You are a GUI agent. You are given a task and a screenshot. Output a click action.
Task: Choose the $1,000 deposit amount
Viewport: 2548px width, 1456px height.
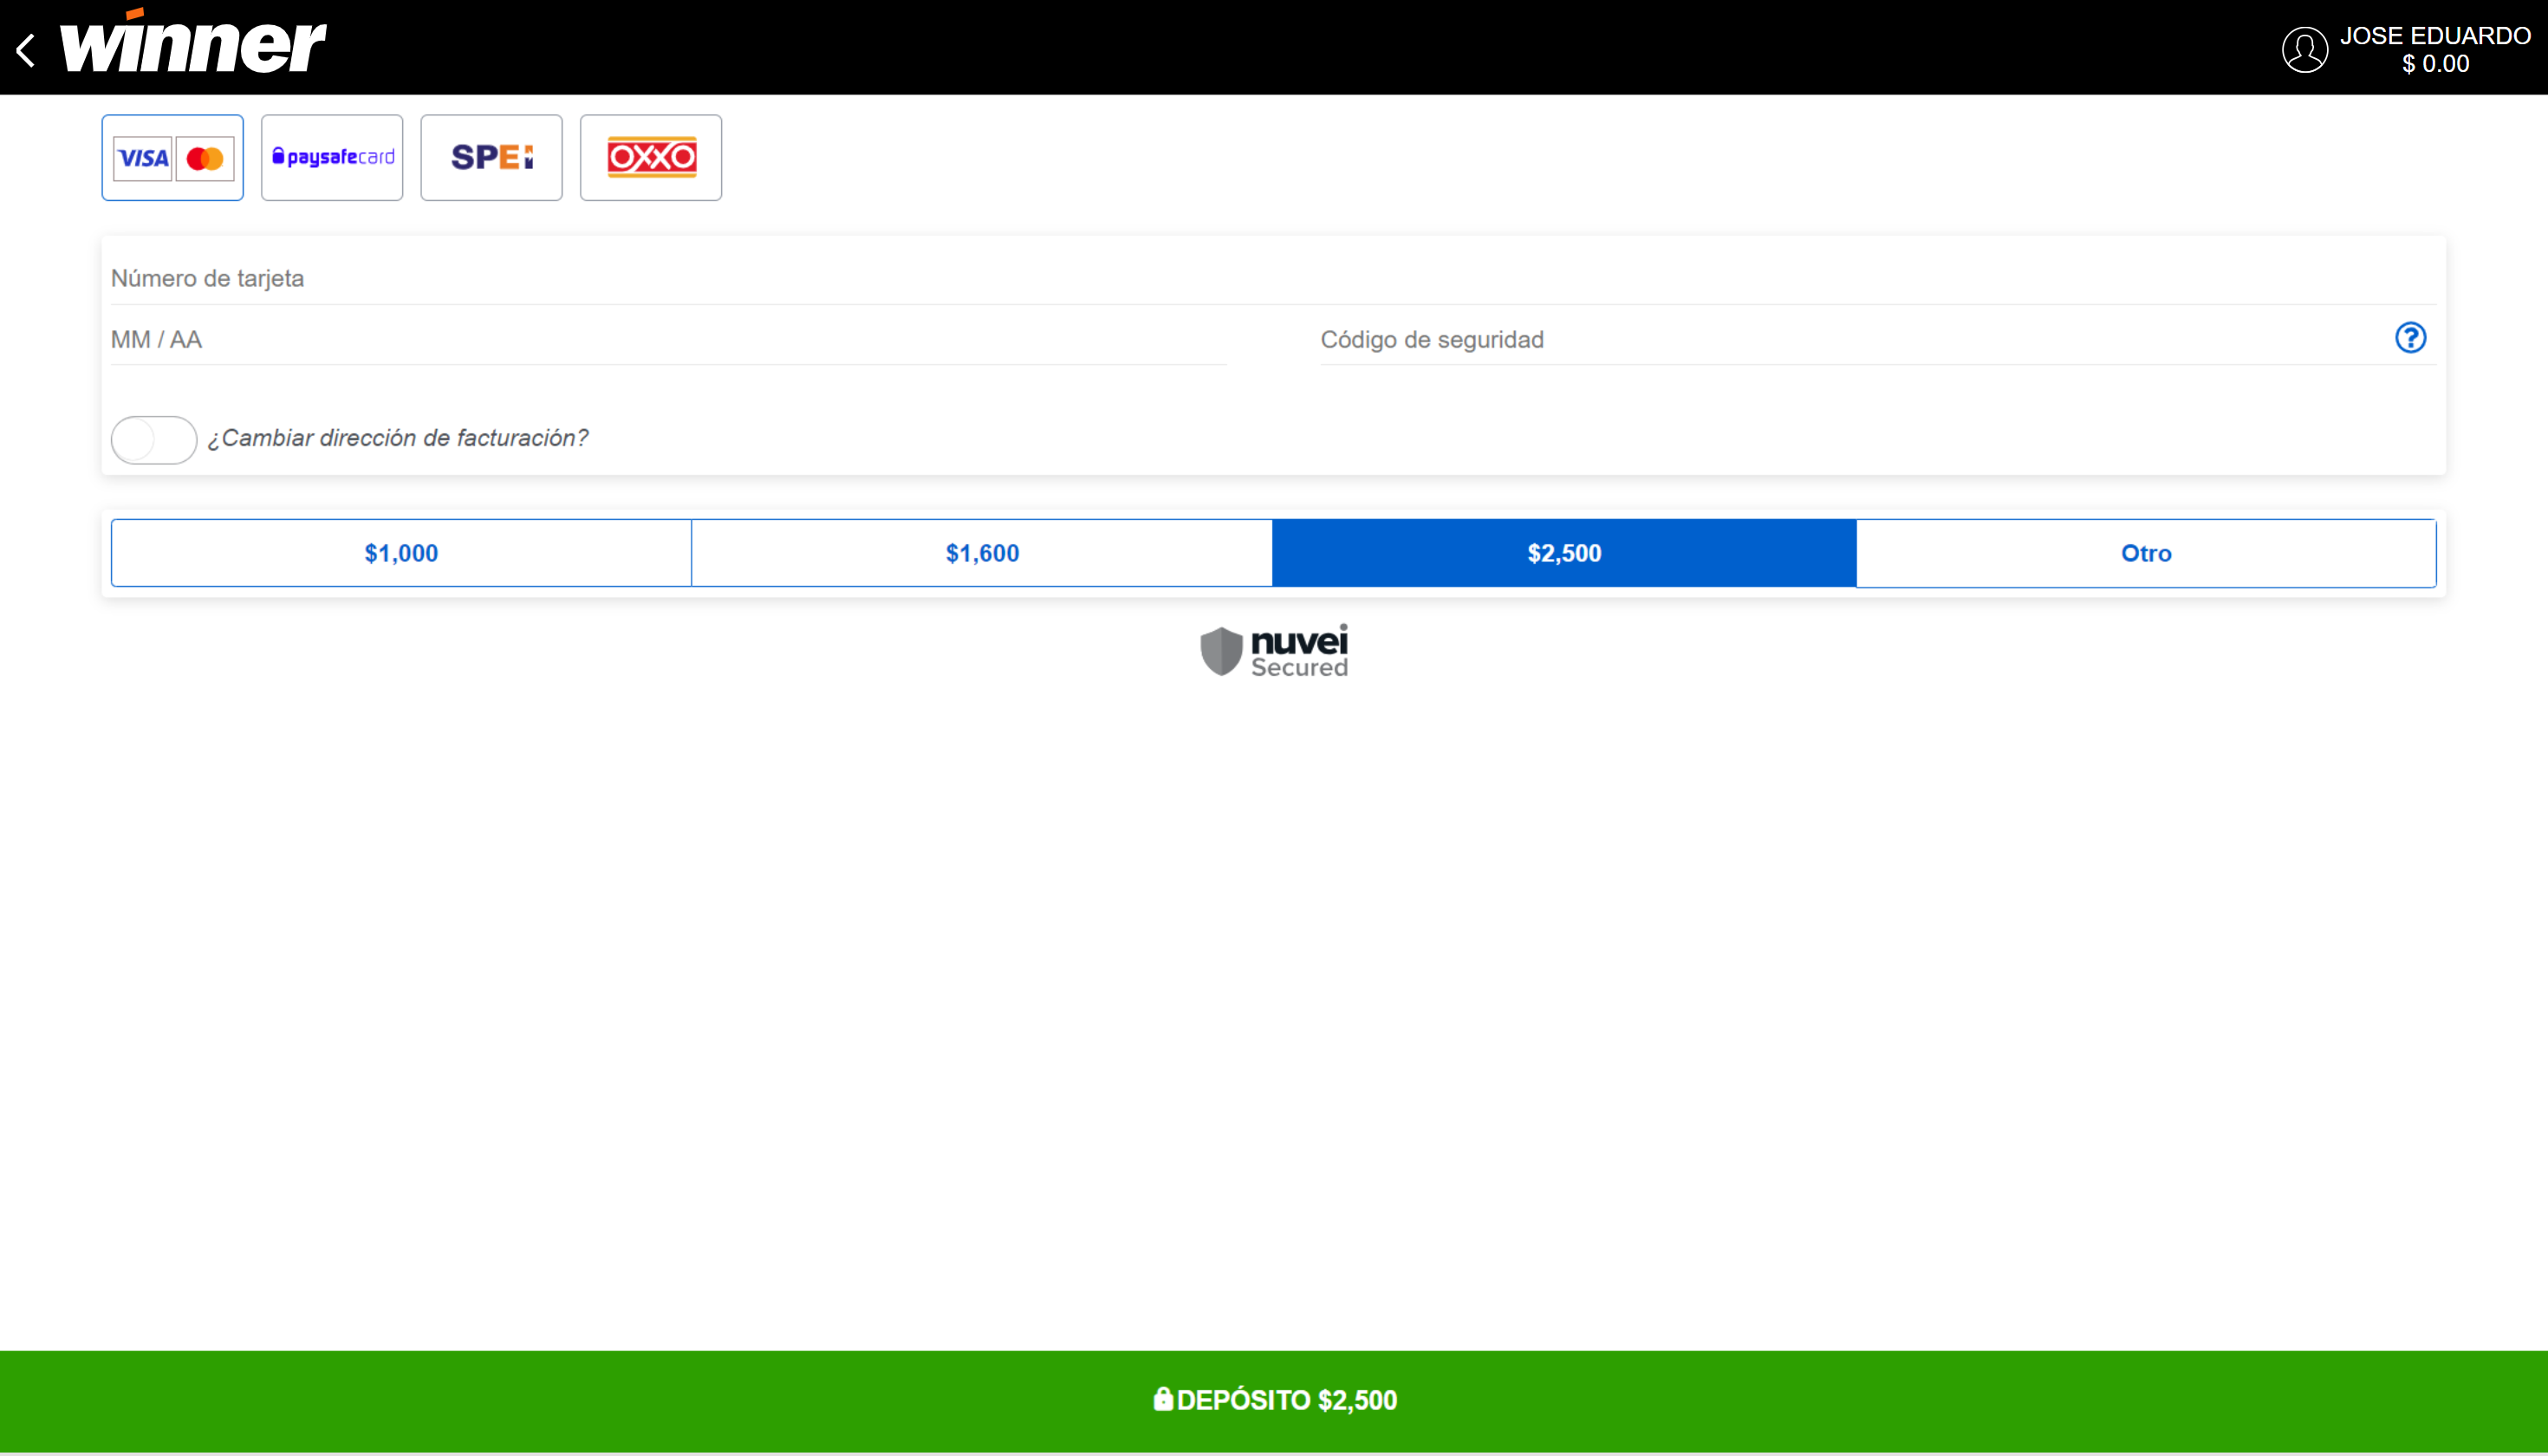401,553
